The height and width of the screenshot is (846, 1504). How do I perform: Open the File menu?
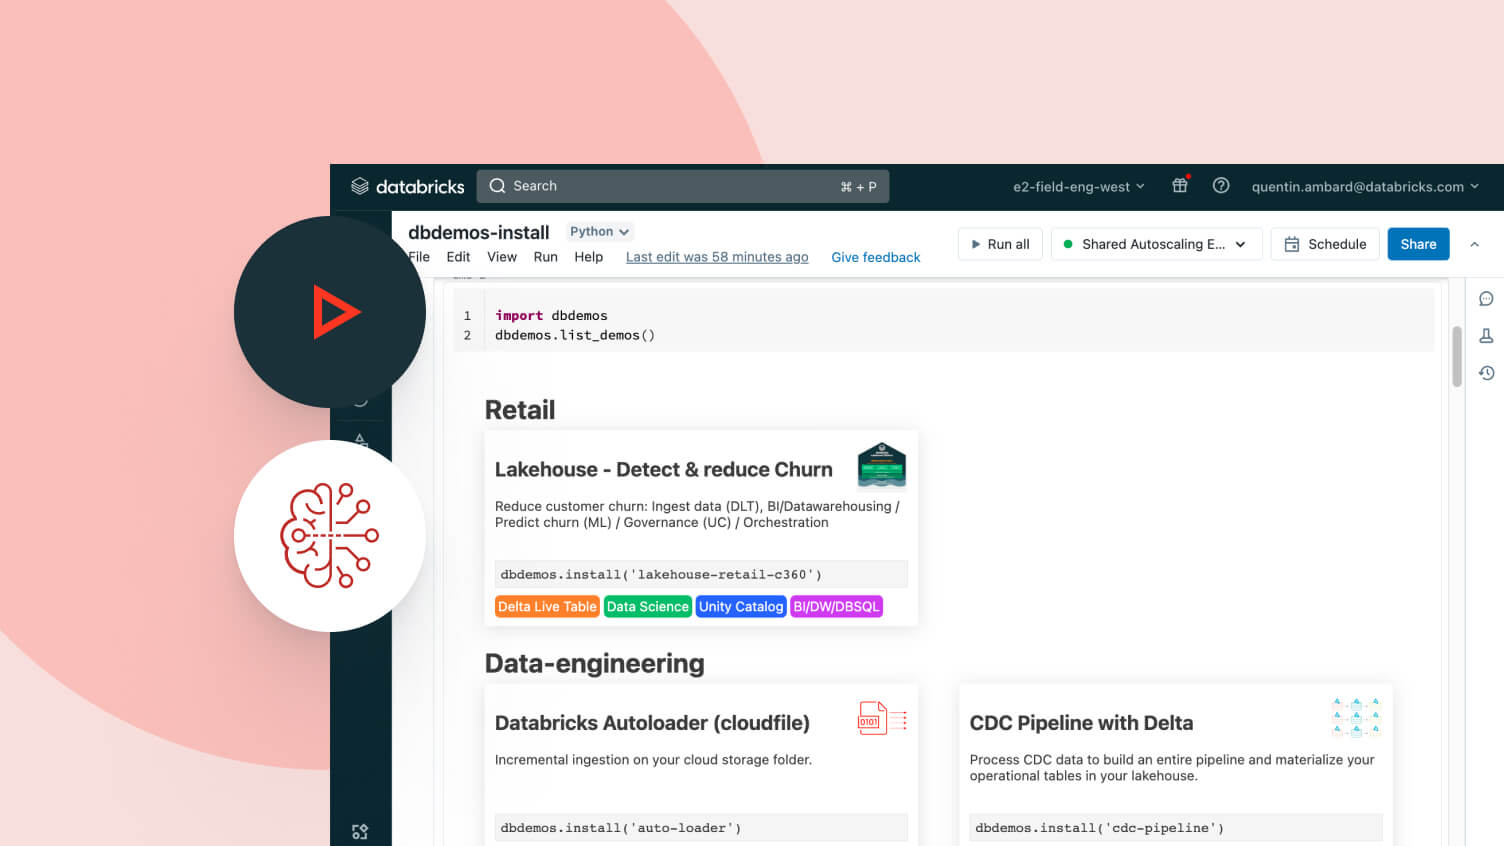click(x=419, y=257)
